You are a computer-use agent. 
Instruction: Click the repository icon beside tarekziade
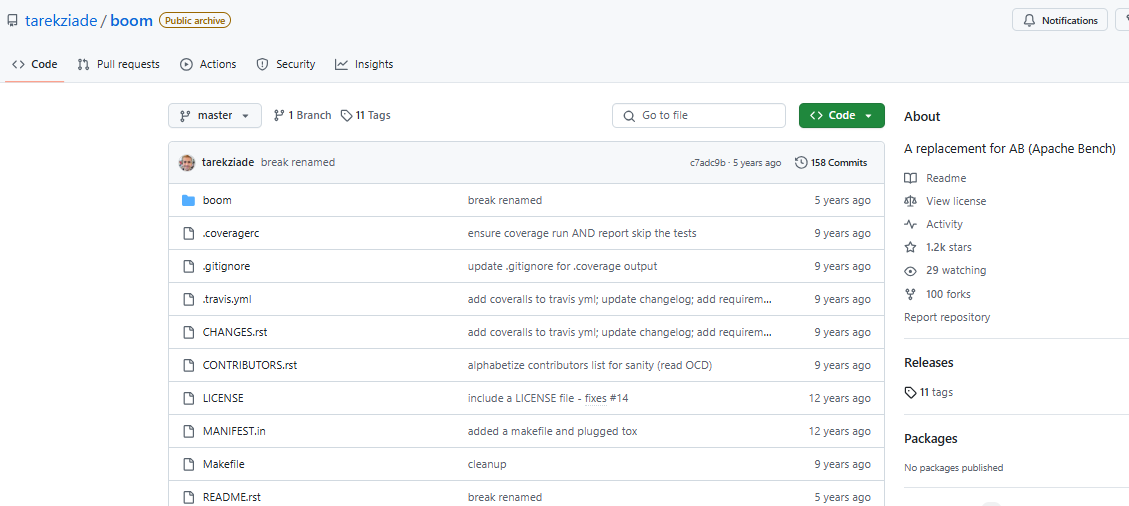pos(12,21)
